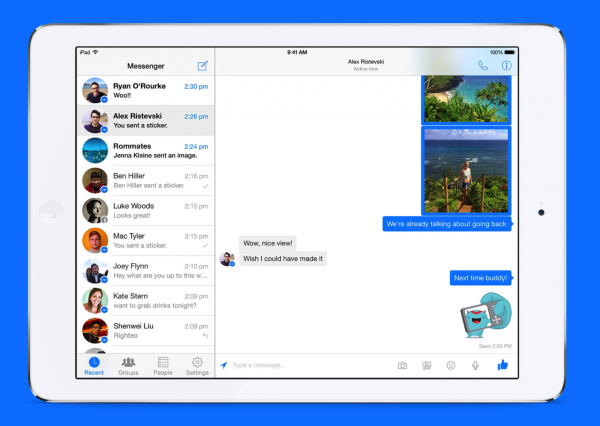Image resolution: width=600 pixels, height=426 pixels.
Task: Switch to the Groups tab
Action: coord(128,366)
